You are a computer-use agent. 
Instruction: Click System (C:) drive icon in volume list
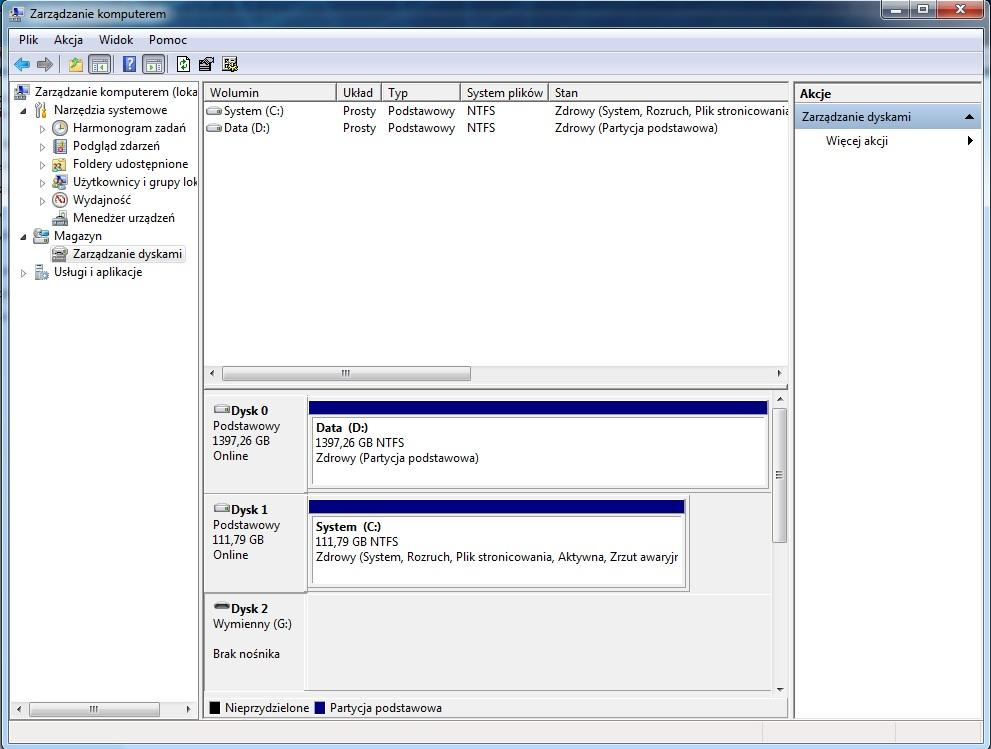[214, 111]
